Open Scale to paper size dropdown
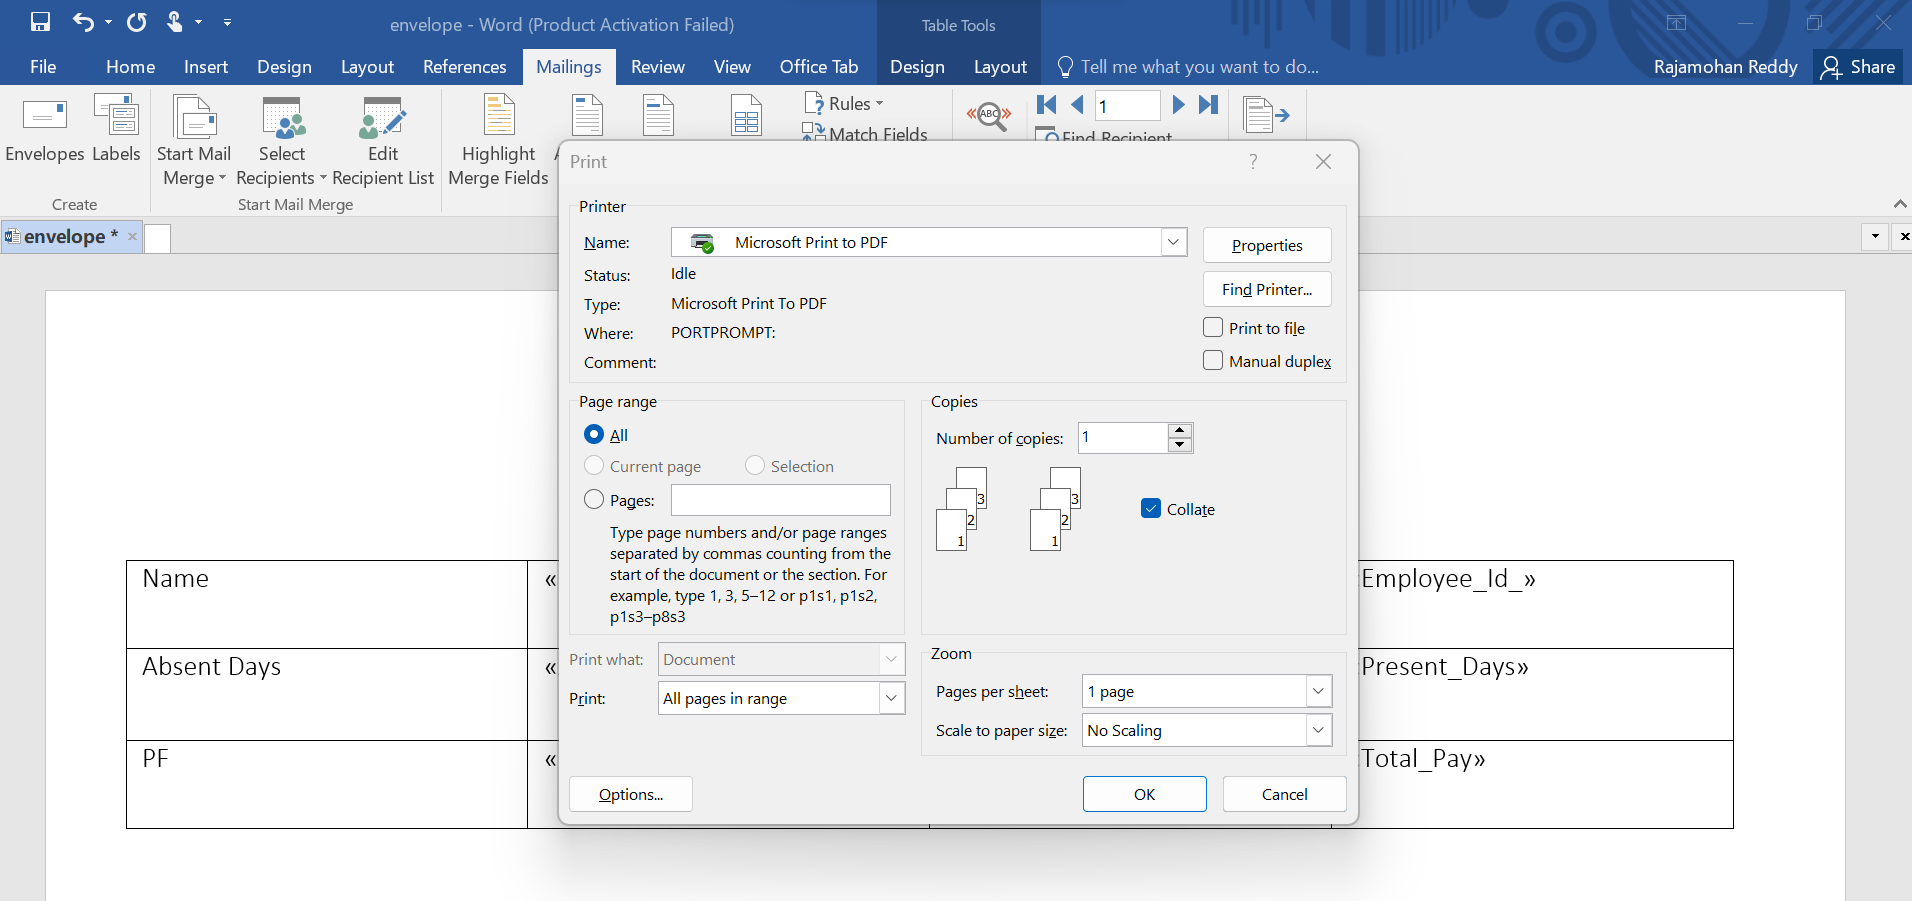This screenshot has width=1912, height=901. [x=1319, y=730]
